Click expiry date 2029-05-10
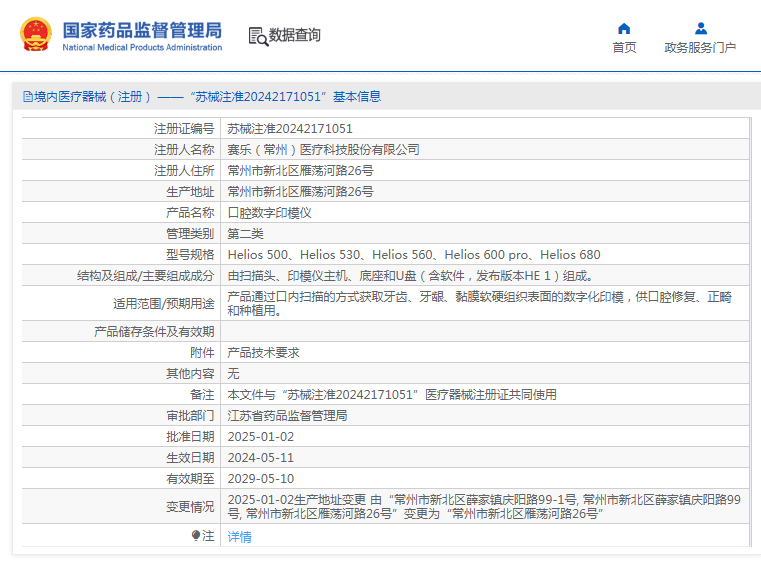Image resolution: width=761 pixels, height=568 pixels. click(x=261, y=479)
